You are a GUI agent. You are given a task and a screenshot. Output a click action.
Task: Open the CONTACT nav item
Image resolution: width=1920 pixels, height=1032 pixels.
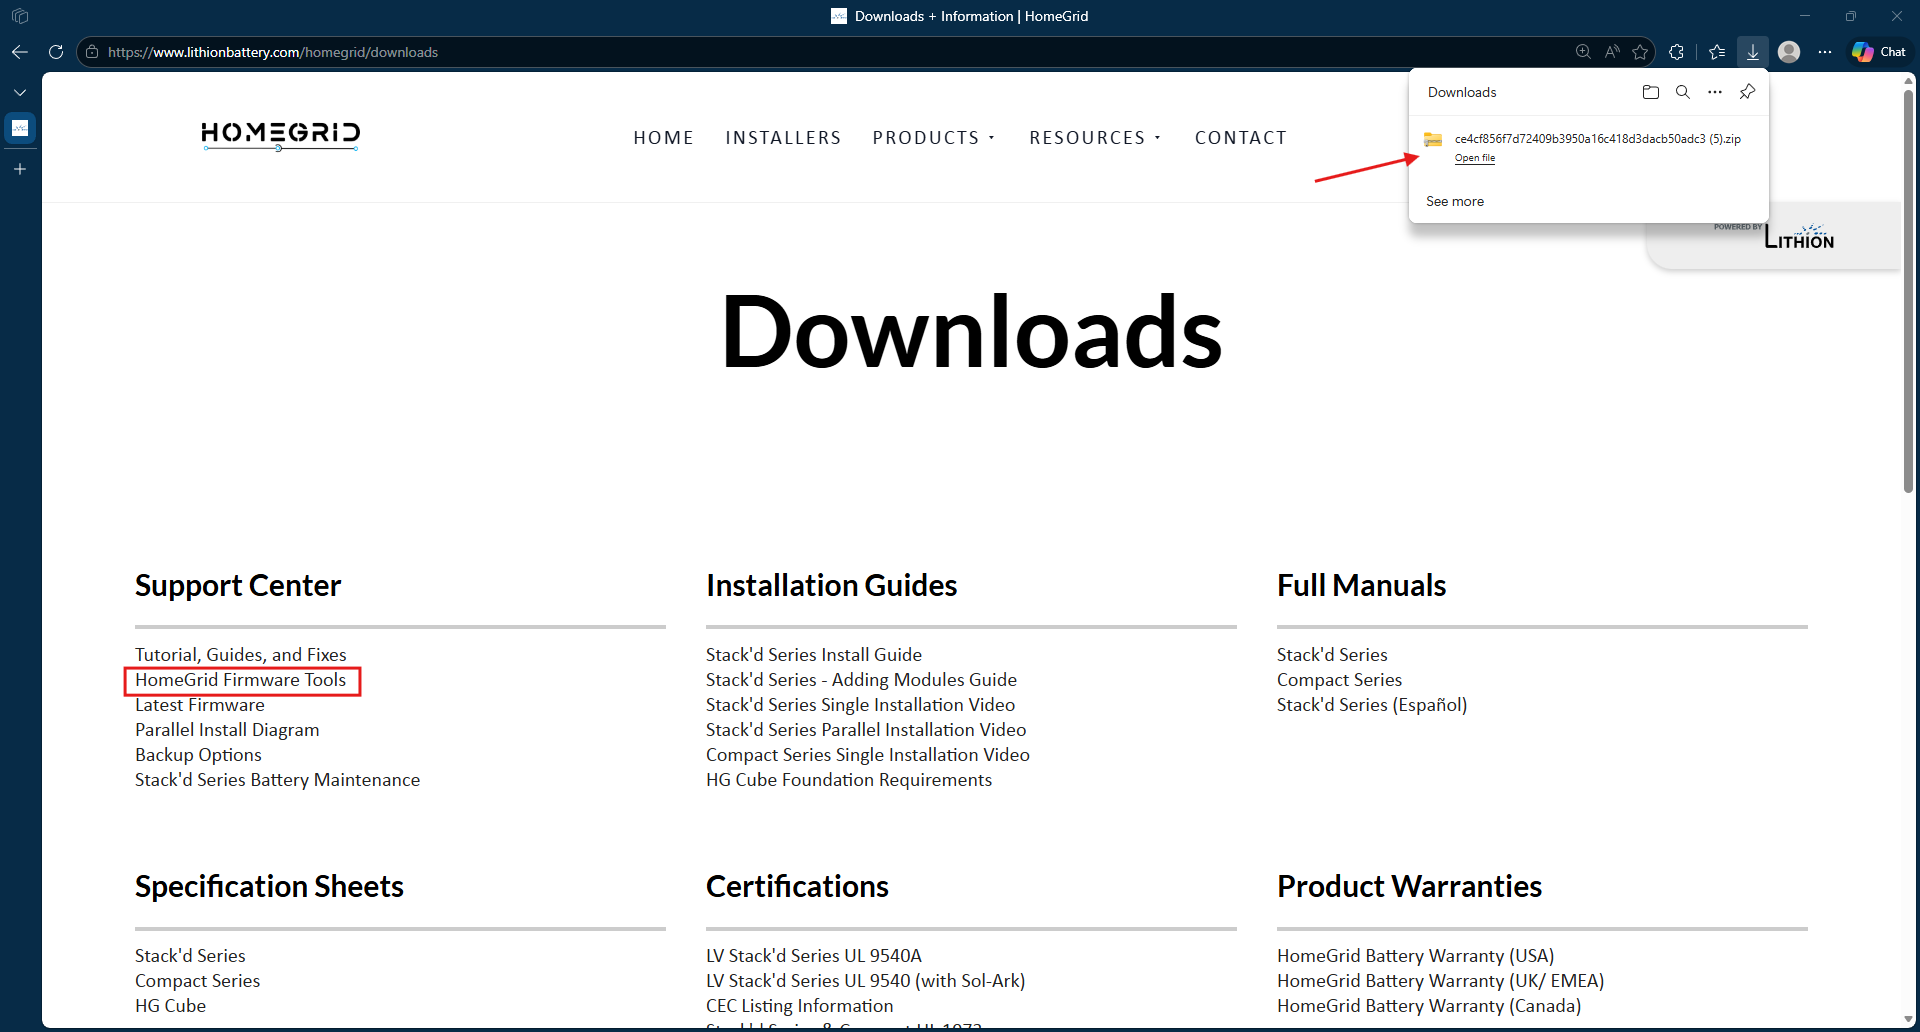coord(1240,138)
